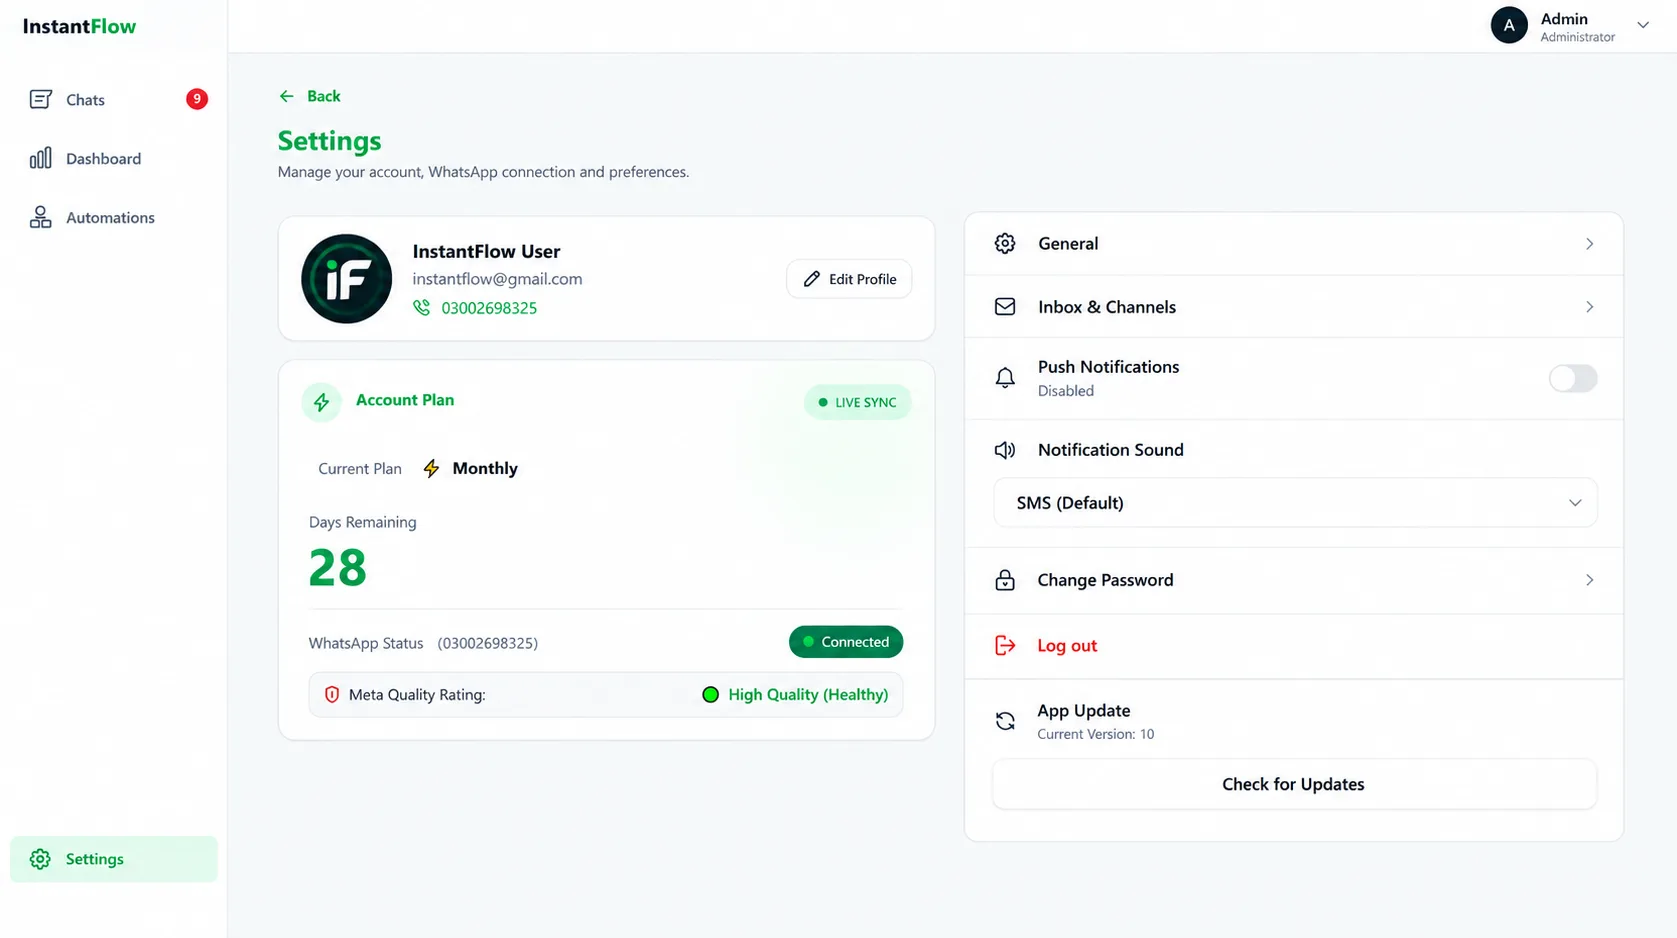Click the Dashboard bar chart icon
This screenshot has height=938, width=1677.
[41, 158]
